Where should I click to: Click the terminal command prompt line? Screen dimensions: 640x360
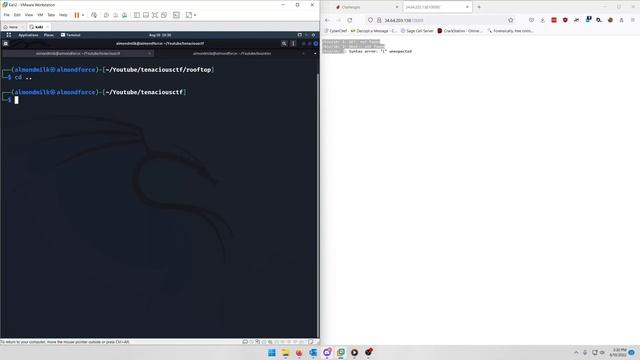coord(16,100)
